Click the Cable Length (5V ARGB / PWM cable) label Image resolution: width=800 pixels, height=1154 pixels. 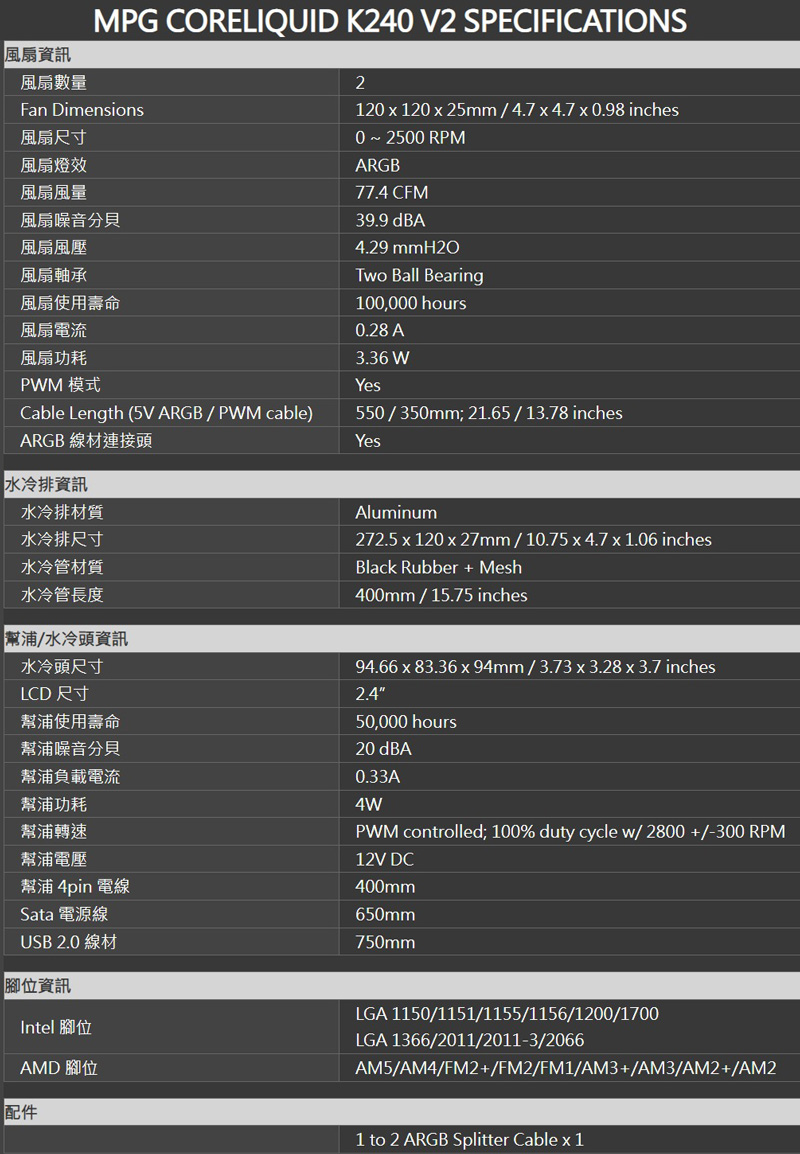166,413
